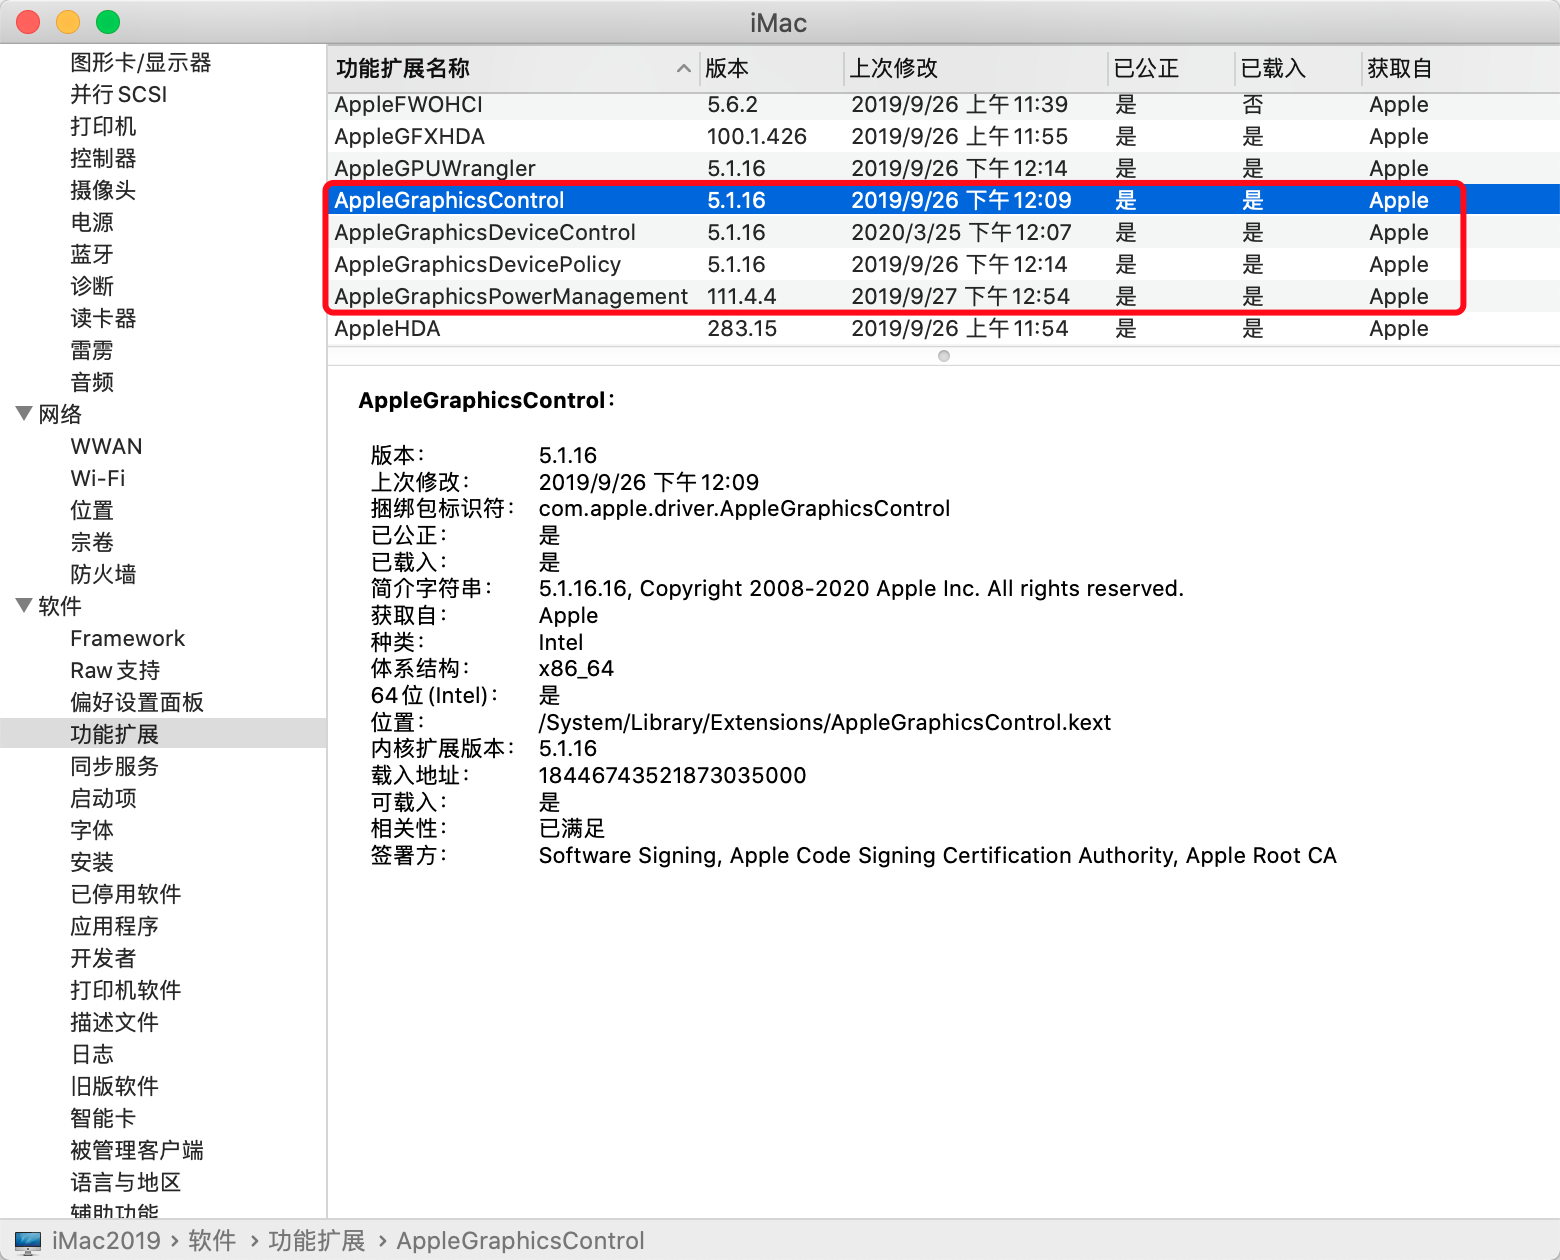1560x1260 pixels.
Task: Sort list by 已载入 column header
Action: [x=1298, y=68]
